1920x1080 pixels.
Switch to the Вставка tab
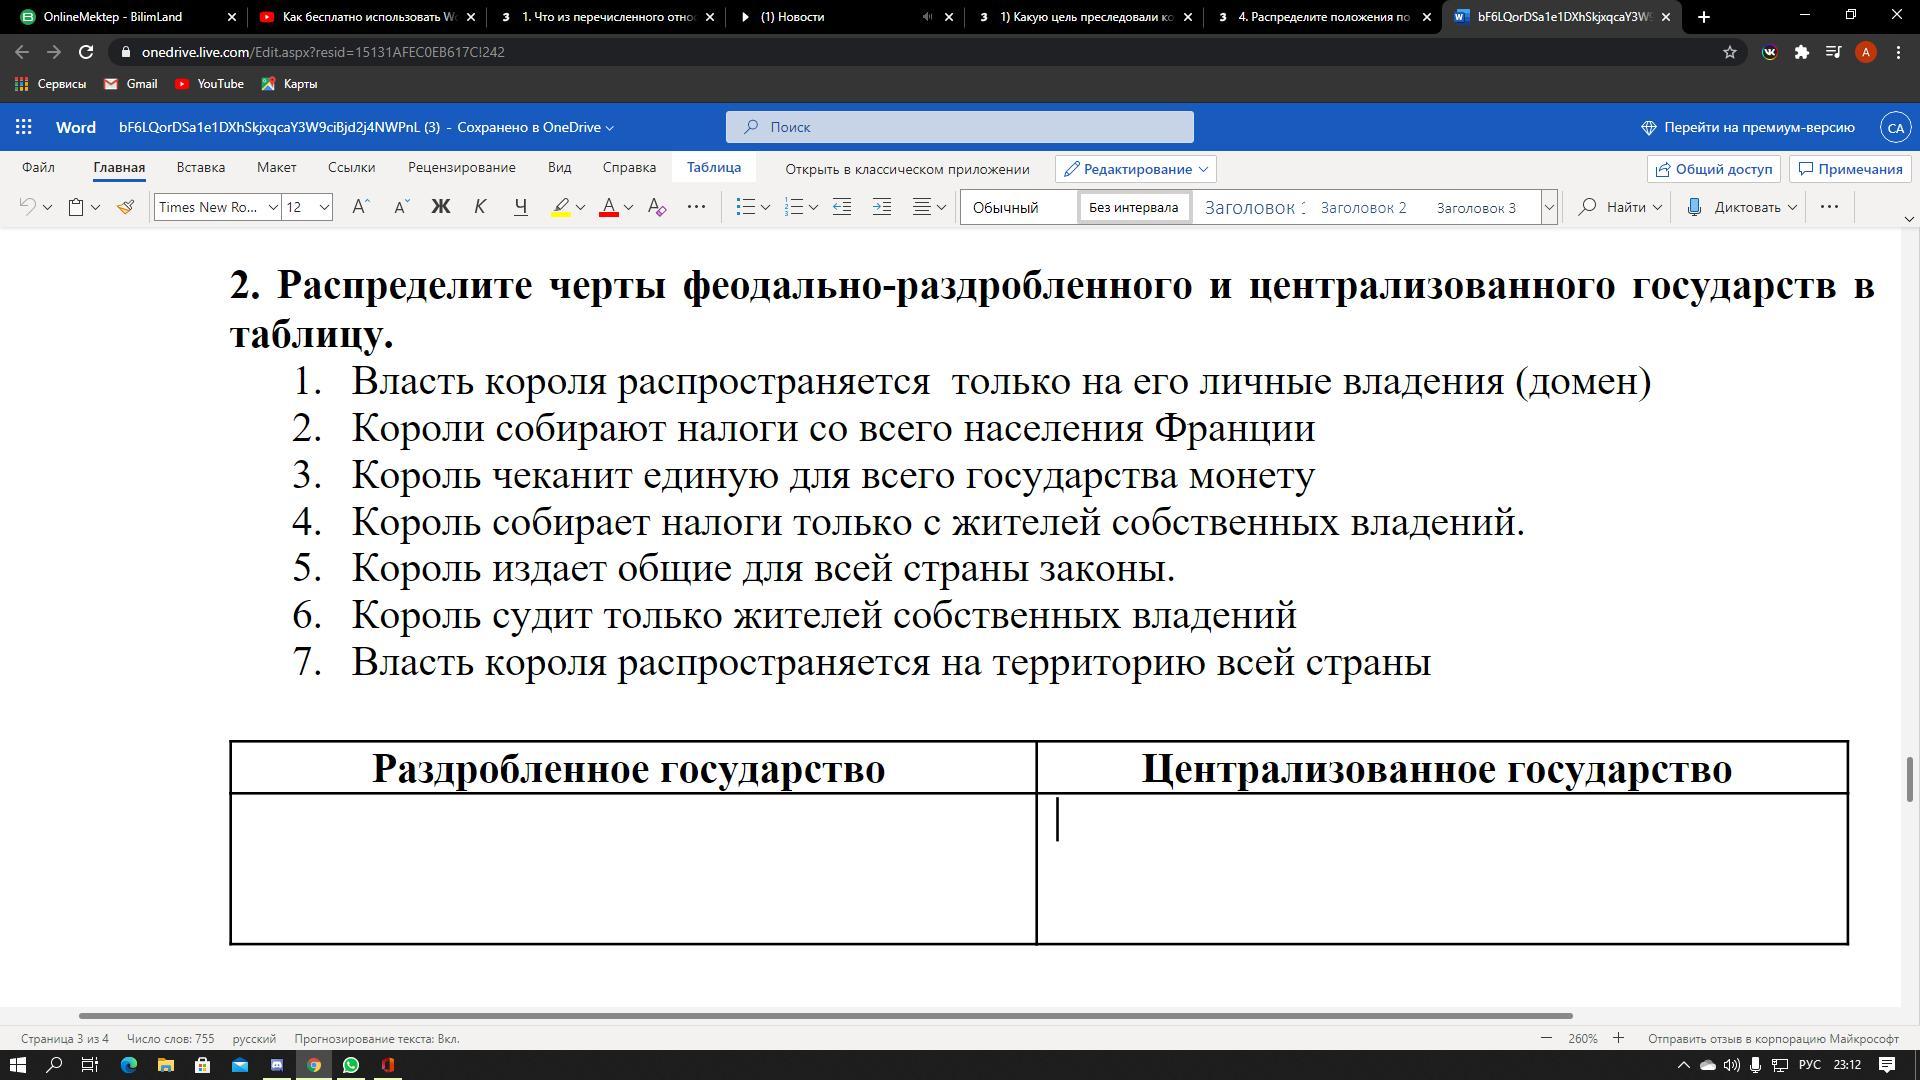pyautogui.click(x=200, y=167)
